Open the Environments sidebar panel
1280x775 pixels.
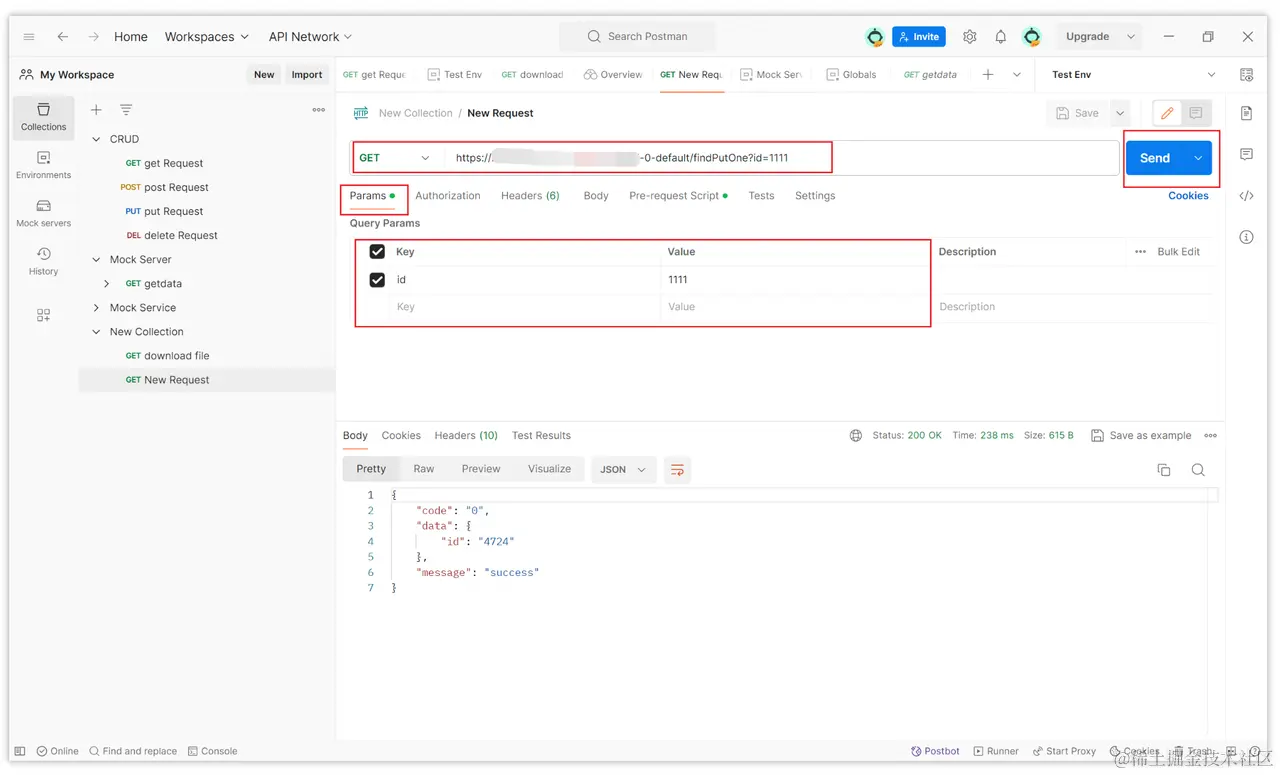tap(43, 164)
